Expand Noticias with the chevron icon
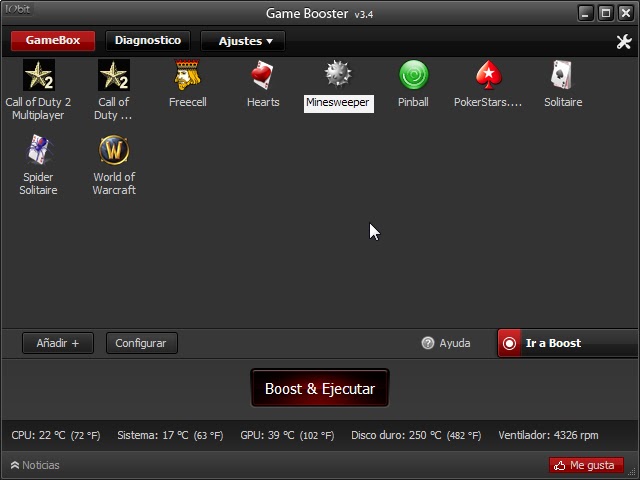The height and width of the screenshot is (480, 640). (x=15, y=465)
